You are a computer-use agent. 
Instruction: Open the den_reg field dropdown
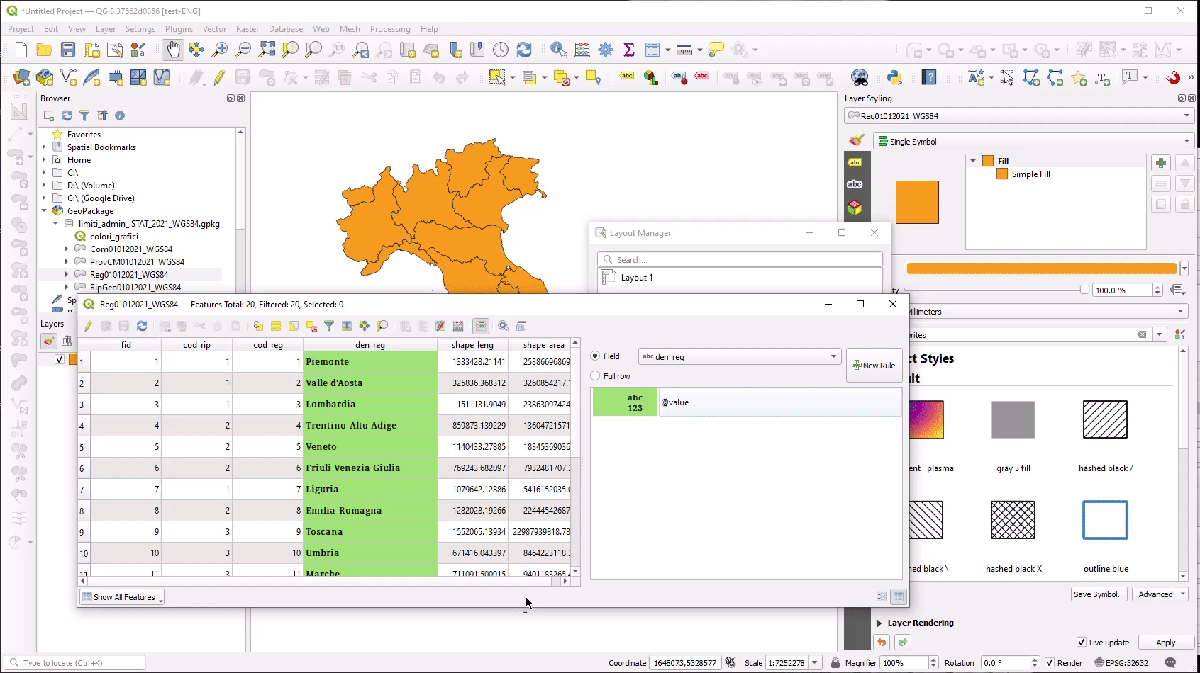739,356
